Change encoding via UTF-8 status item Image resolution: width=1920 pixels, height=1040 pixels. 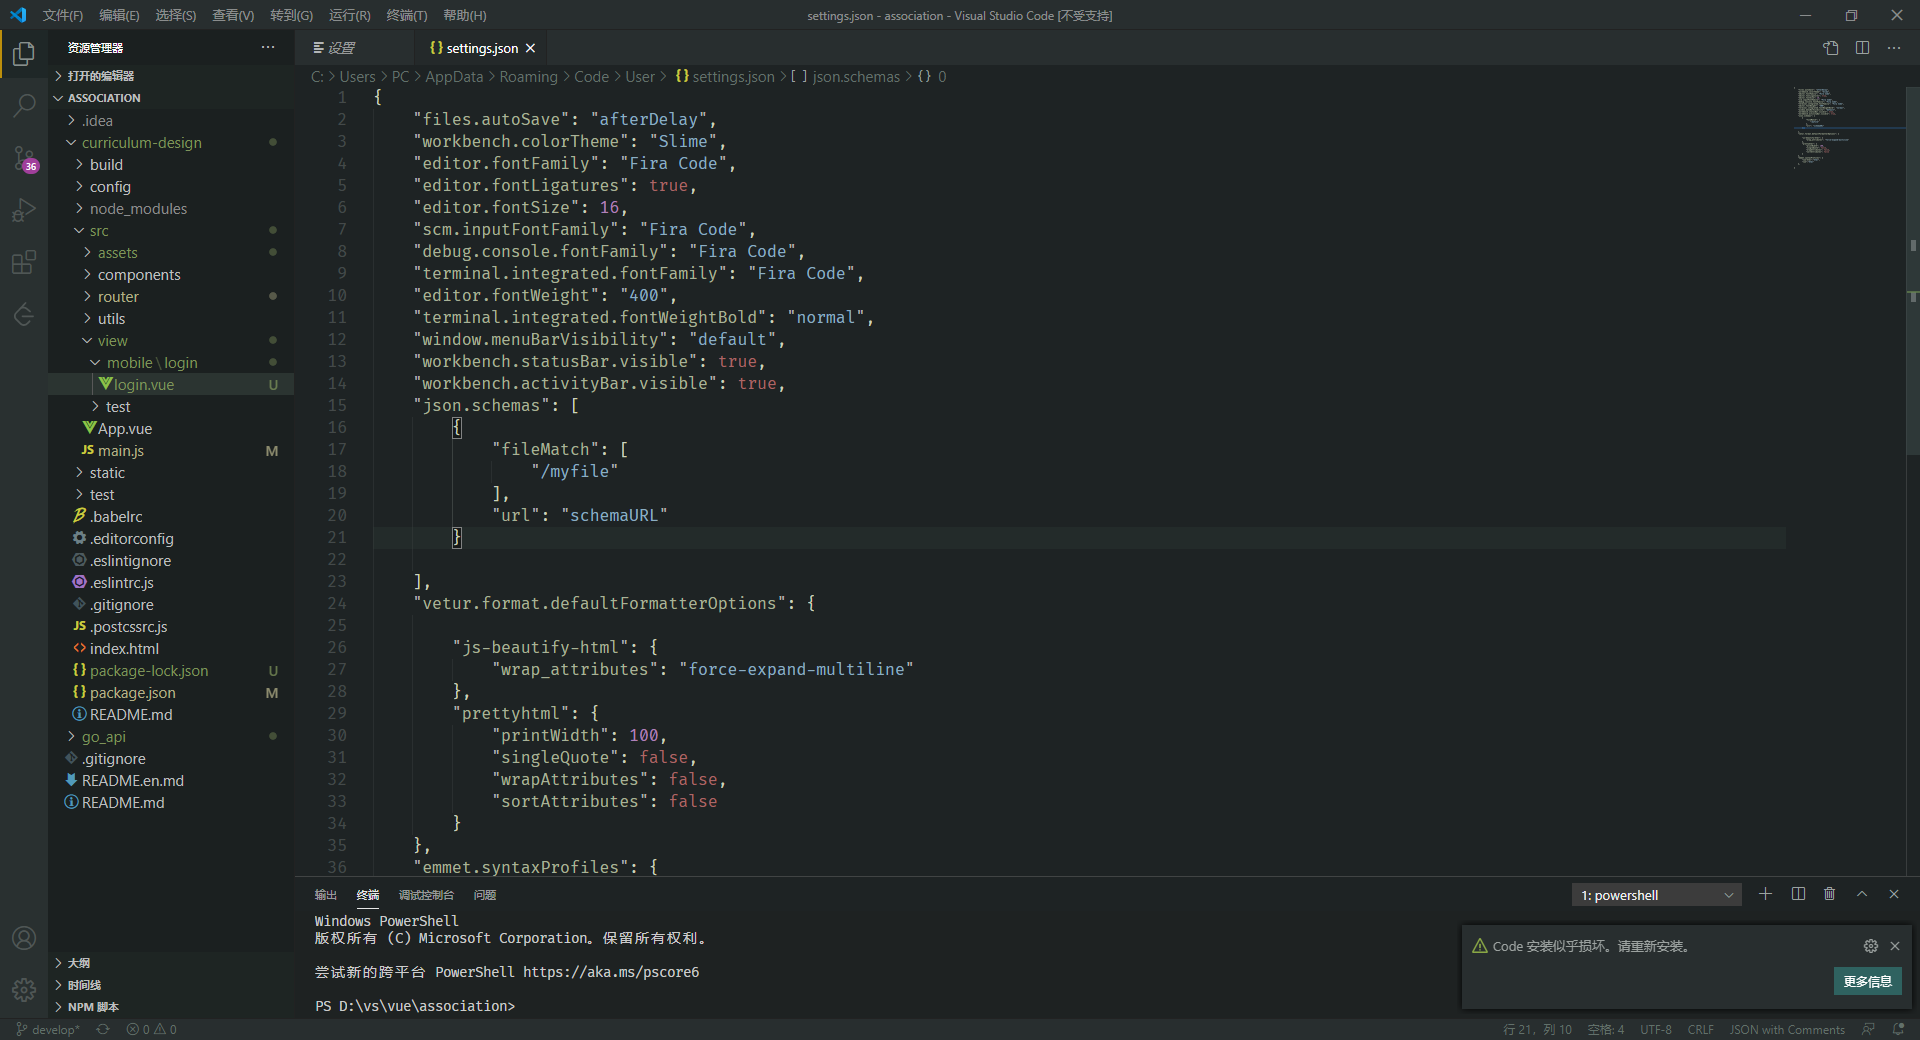[x=1656, y=1029]
